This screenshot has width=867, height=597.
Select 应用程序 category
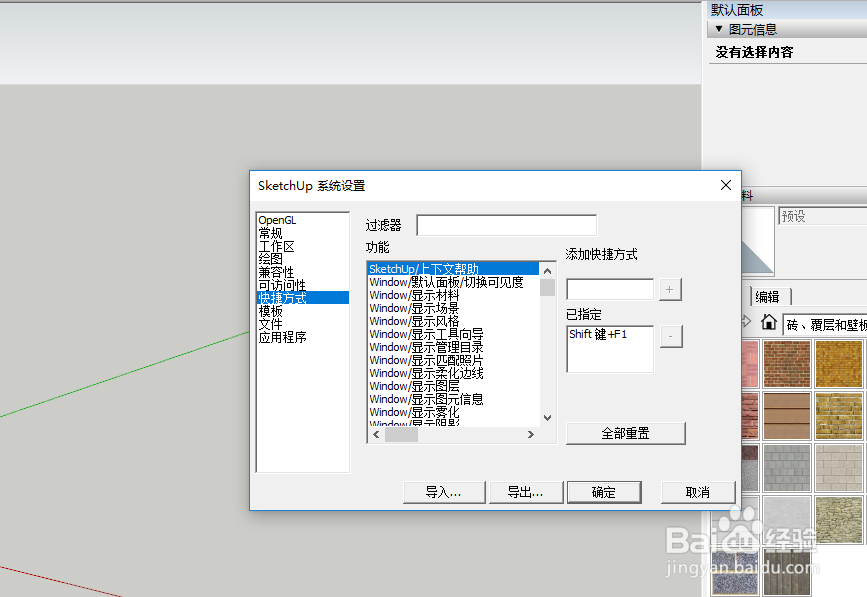coord(282,337)
